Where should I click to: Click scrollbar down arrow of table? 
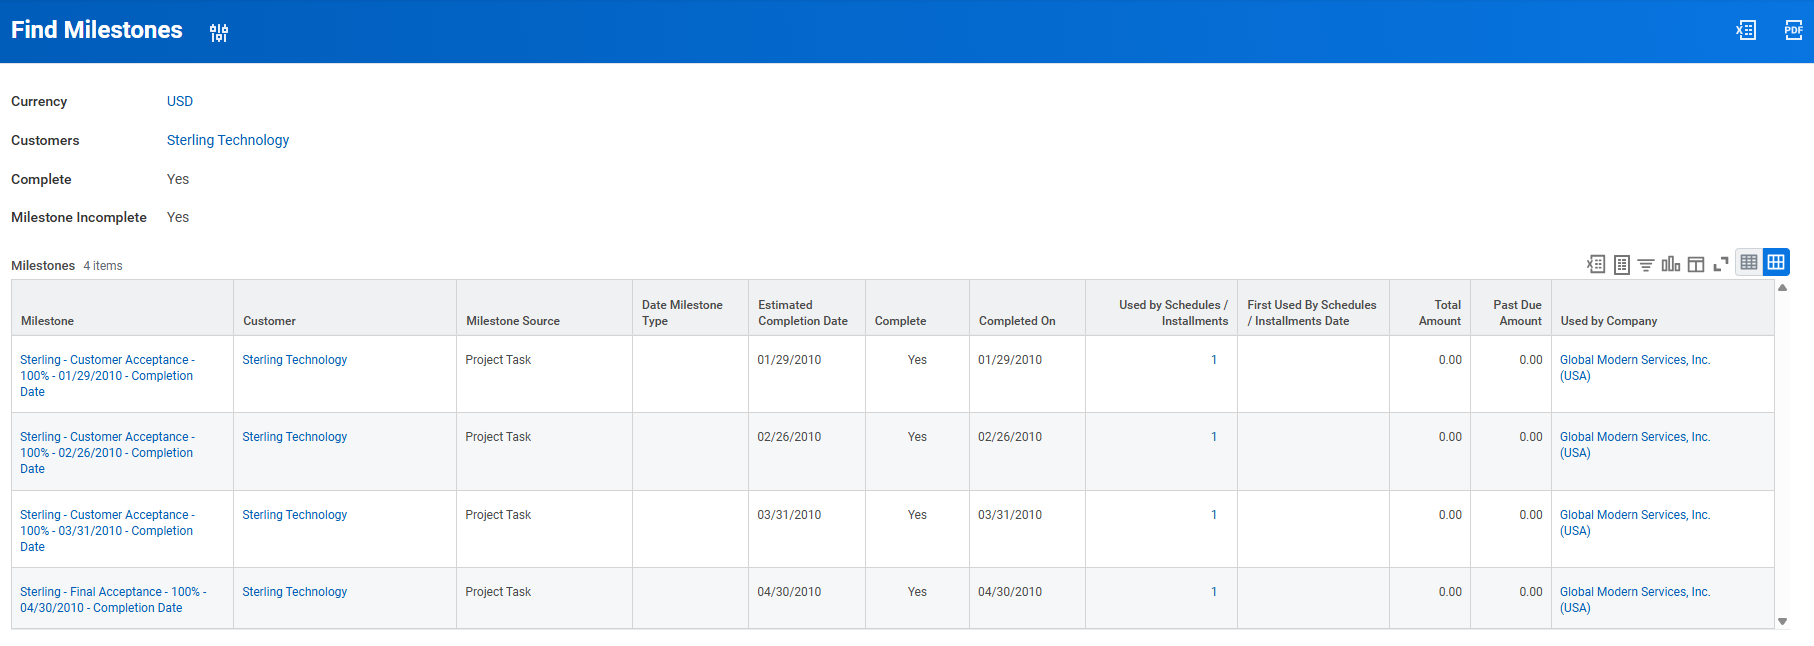(x=1782, y=621)
